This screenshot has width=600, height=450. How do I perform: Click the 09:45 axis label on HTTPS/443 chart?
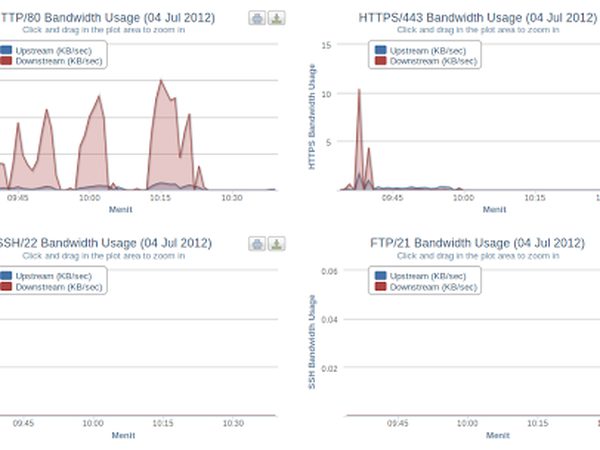392,198
